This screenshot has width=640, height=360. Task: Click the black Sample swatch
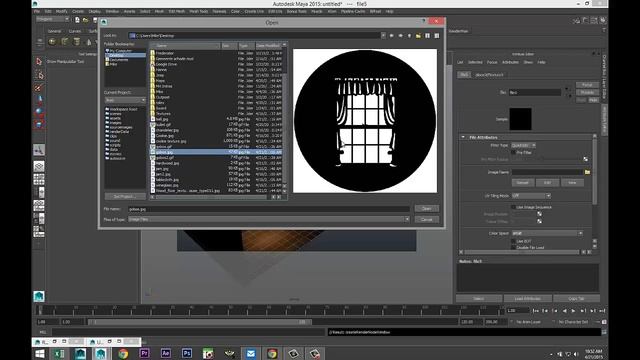520,119
